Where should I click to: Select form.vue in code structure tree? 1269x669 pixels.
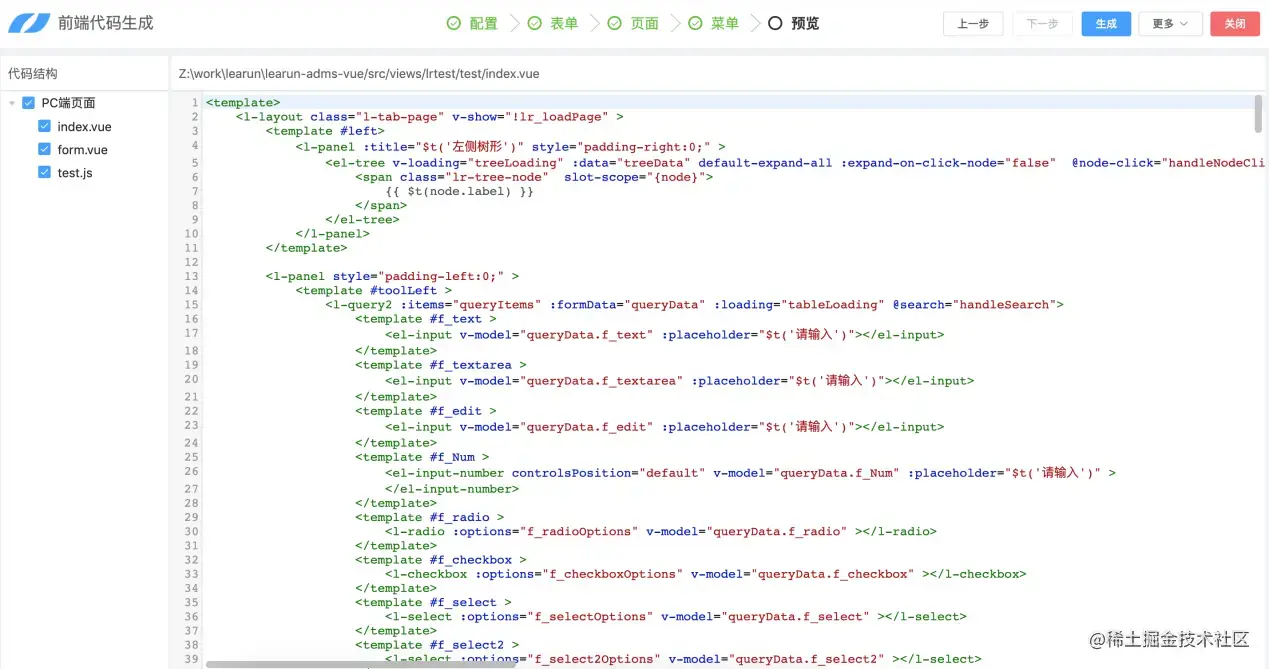(x=82, y=149)
